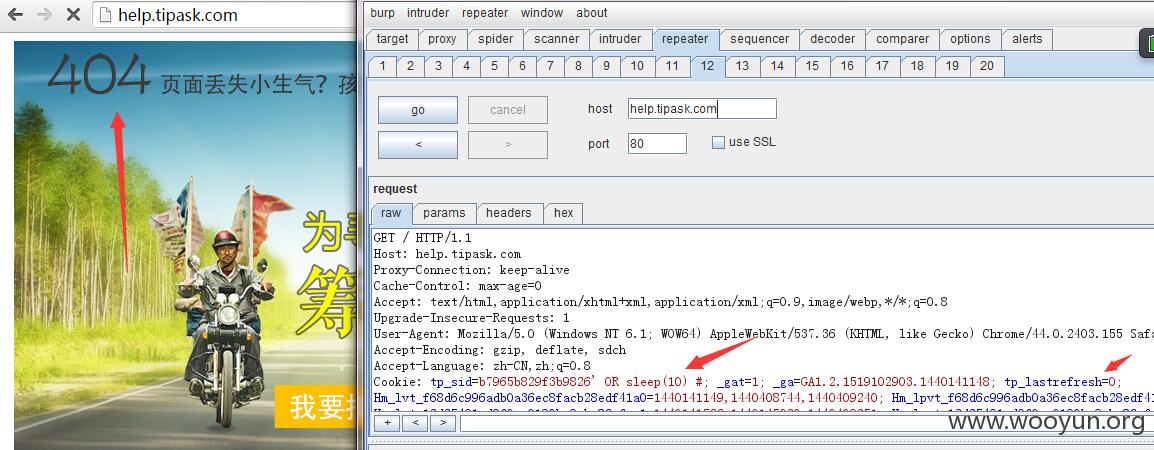Select repeater request tab 6

point(522,66)
